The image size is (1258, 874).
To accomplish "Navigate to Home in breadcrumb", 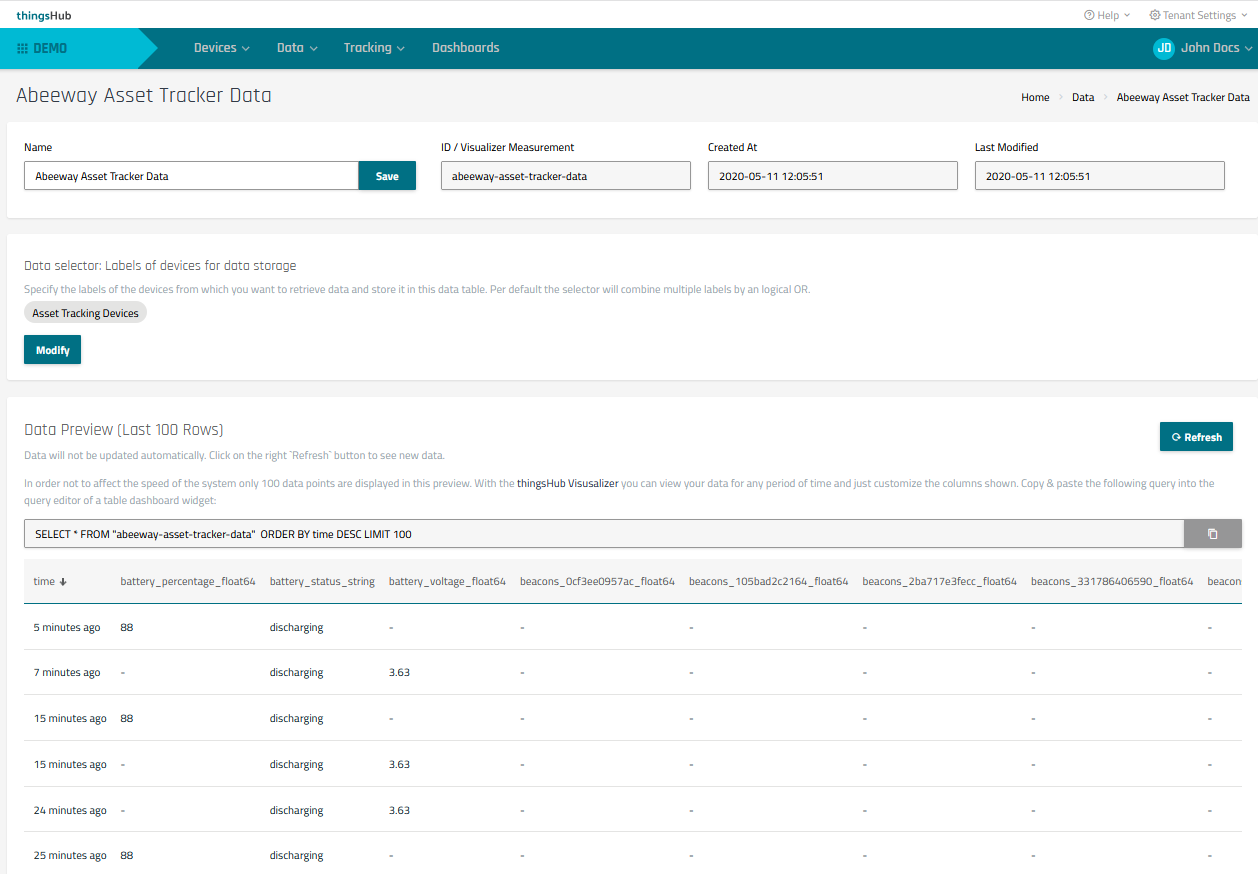I will click(1035, 97).
